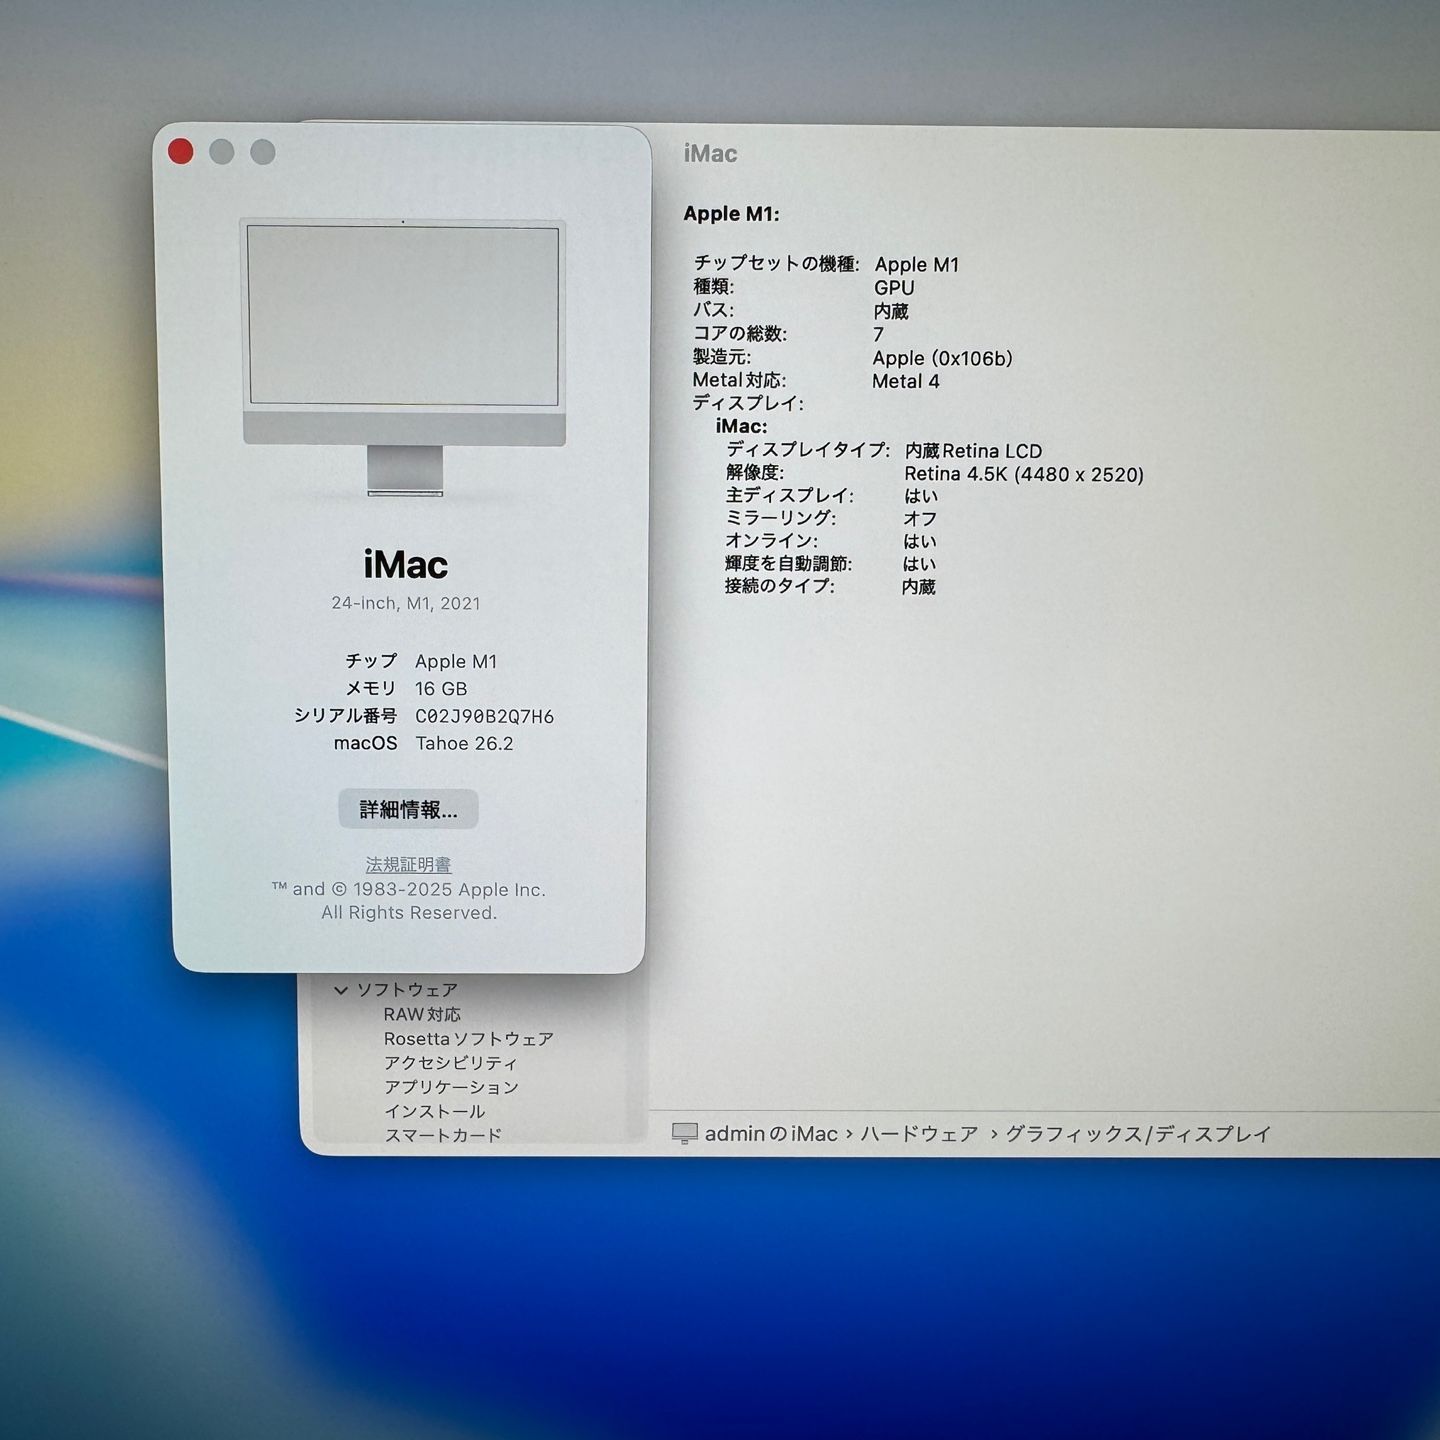Select the Tahoe 26.2 macOS version
Screen dimensions: 1440x1440
(464, 743)
